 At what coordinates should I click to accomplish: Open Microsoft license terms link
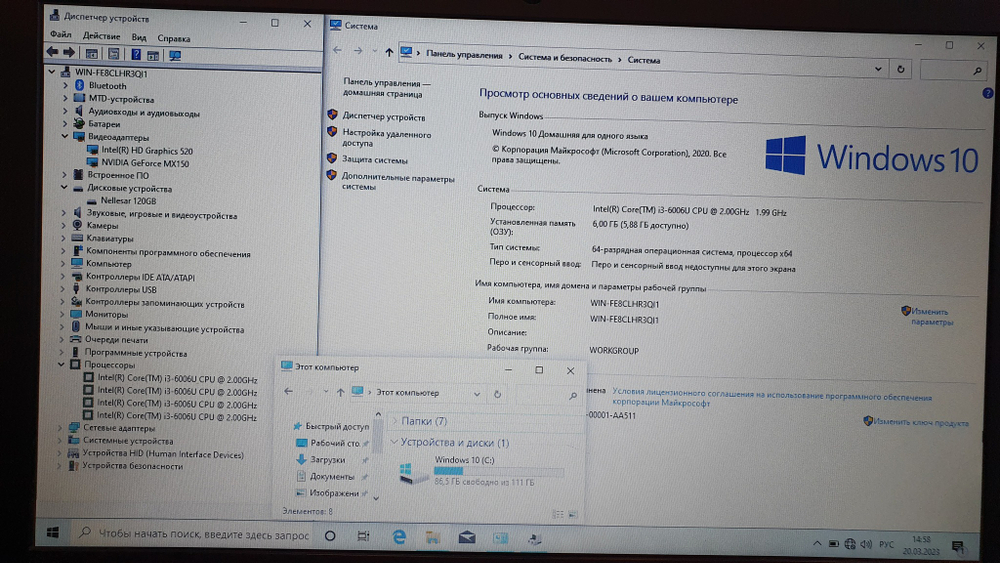point(772,398)
